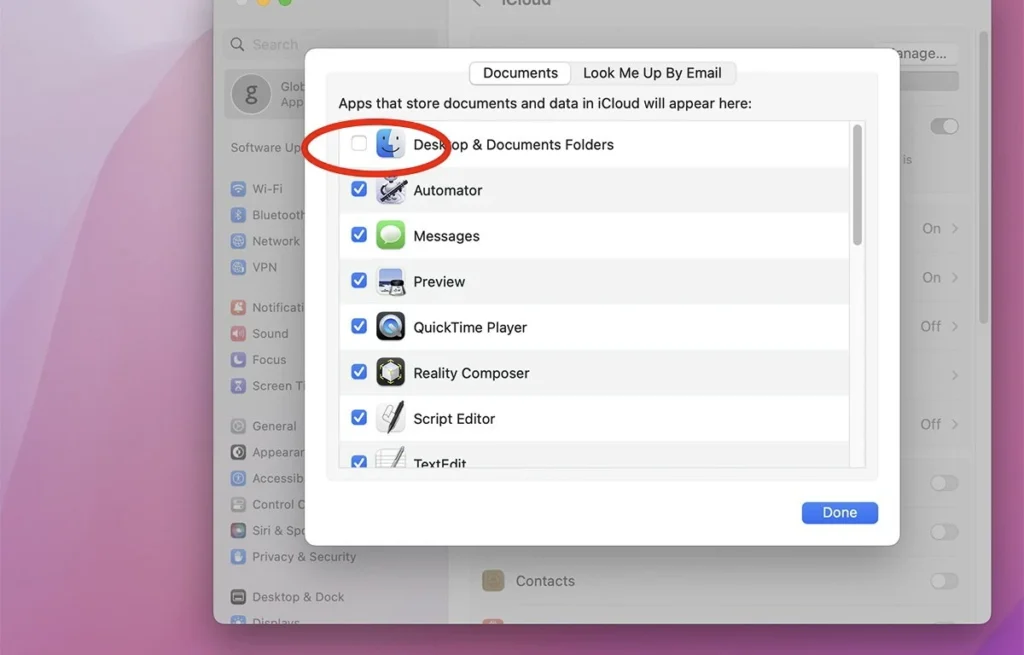Enable the Desktop & Documents Folders checkbox
The width and height of the screenshot is (1024, 655).
click(x=359, y=143)
